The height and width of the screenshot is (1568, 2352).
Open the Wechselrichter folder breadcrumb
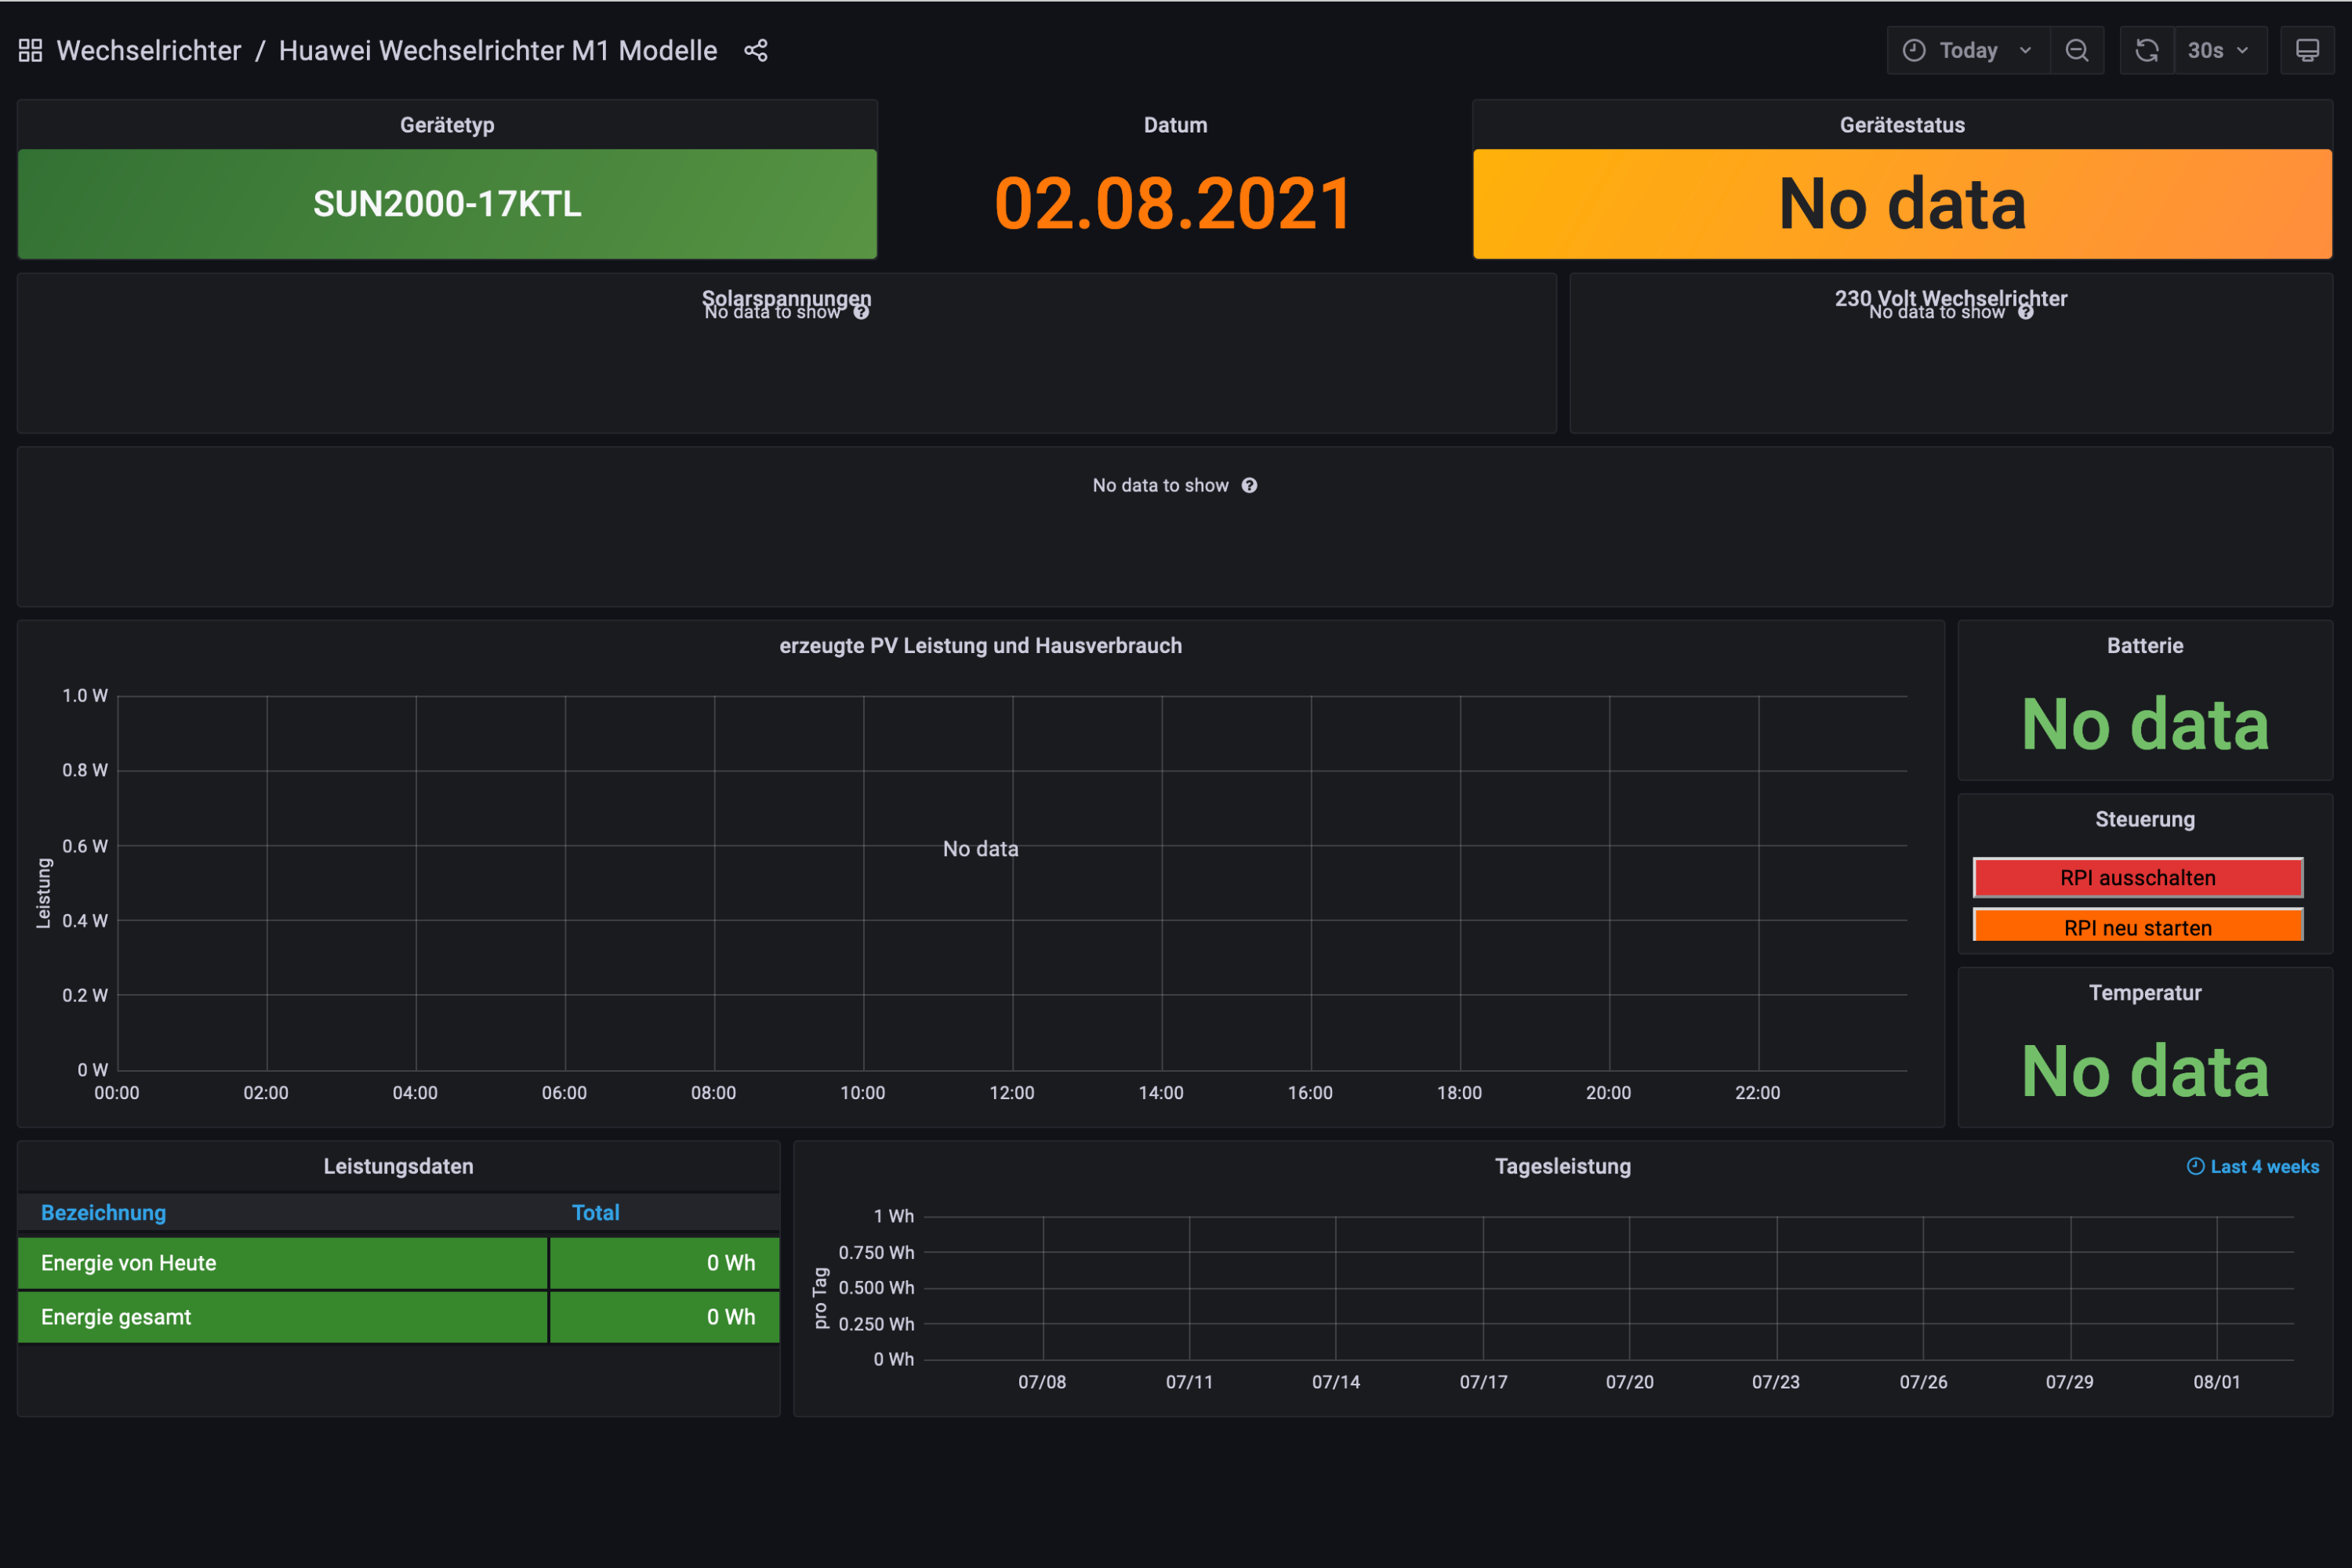pos(148,51)
